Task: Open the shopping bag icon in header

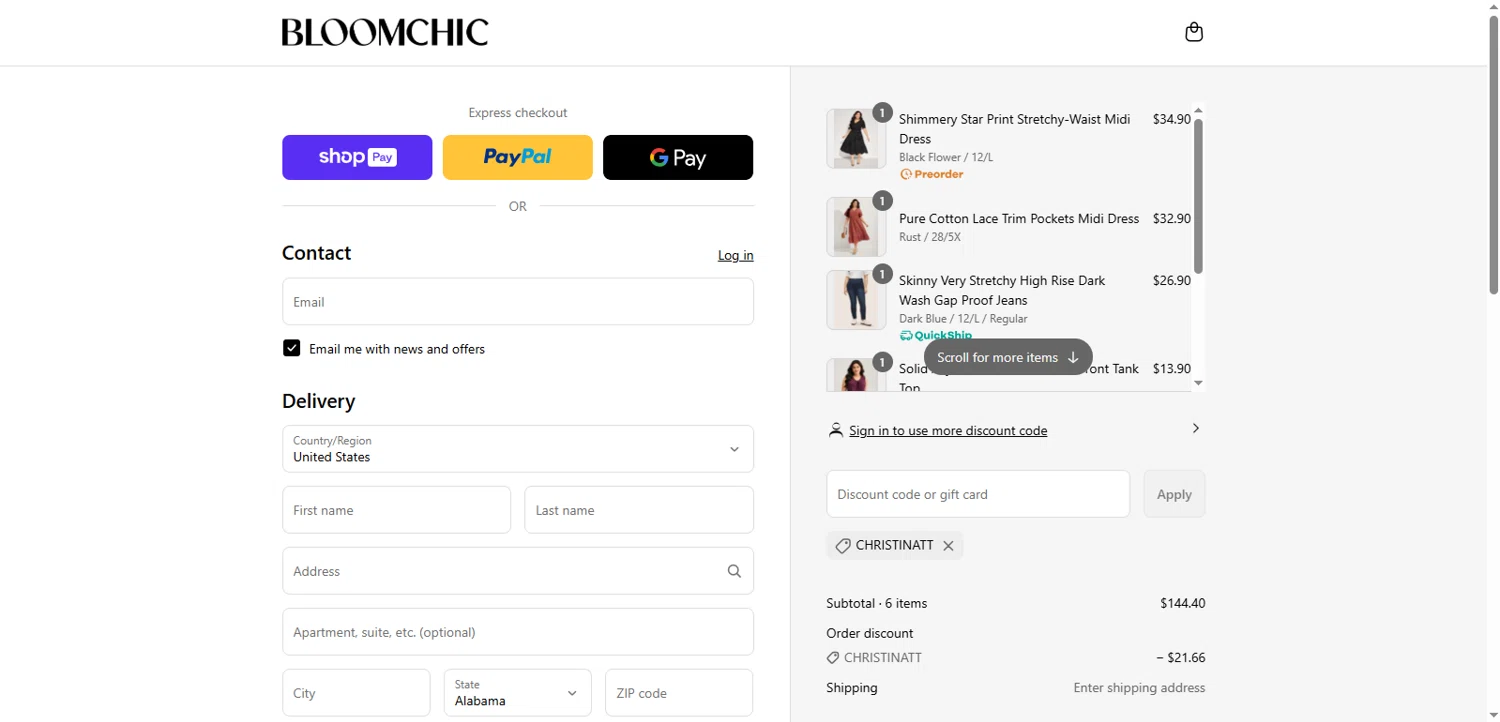Action: tap(1193, 32)
